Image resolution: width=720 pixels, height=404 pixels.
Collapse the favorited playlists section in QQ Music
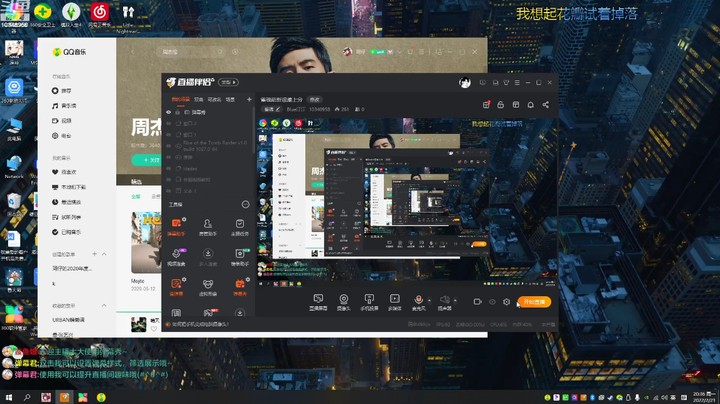coord(104,305)
